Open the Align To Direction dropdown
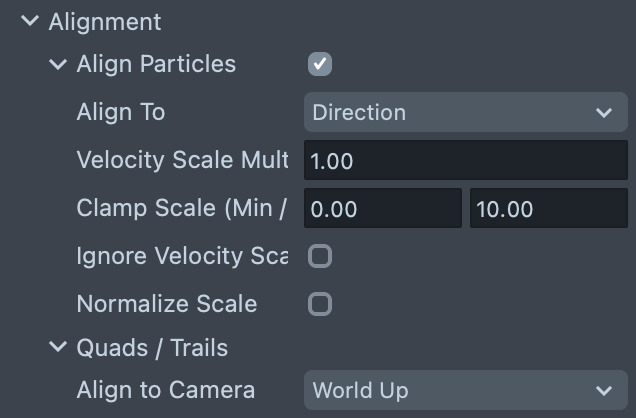 pyautogui.click(x=465, y=113)
